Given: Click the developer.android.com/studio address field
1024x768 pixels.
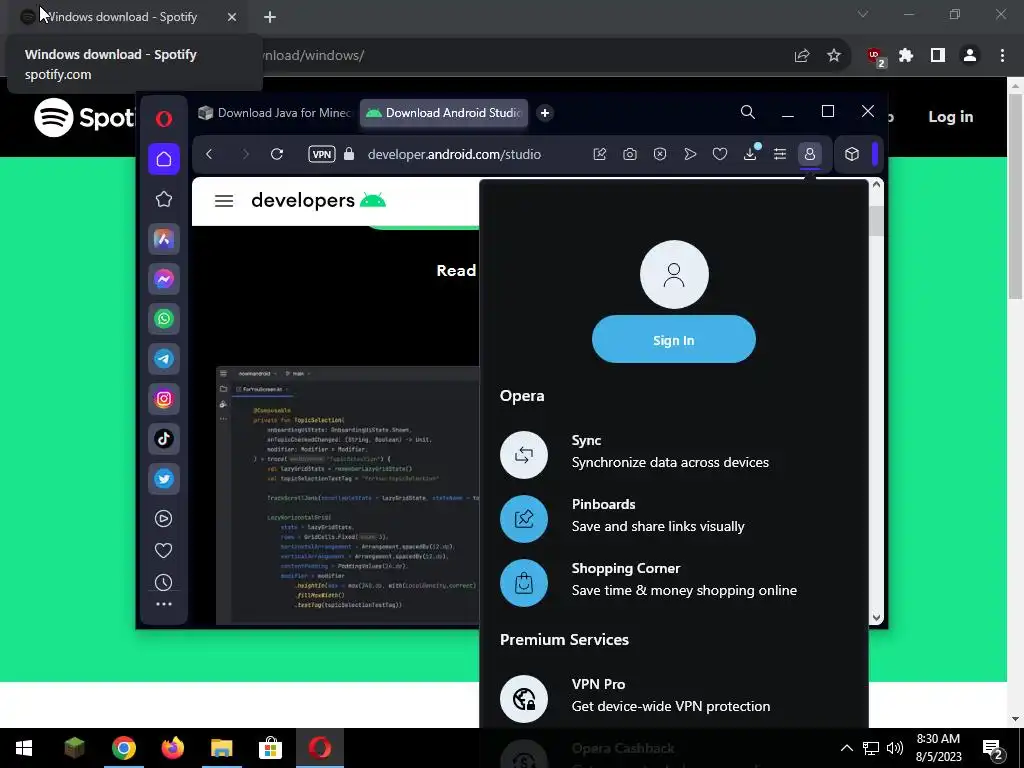Looking at the screenshot, I should [455, 155].
